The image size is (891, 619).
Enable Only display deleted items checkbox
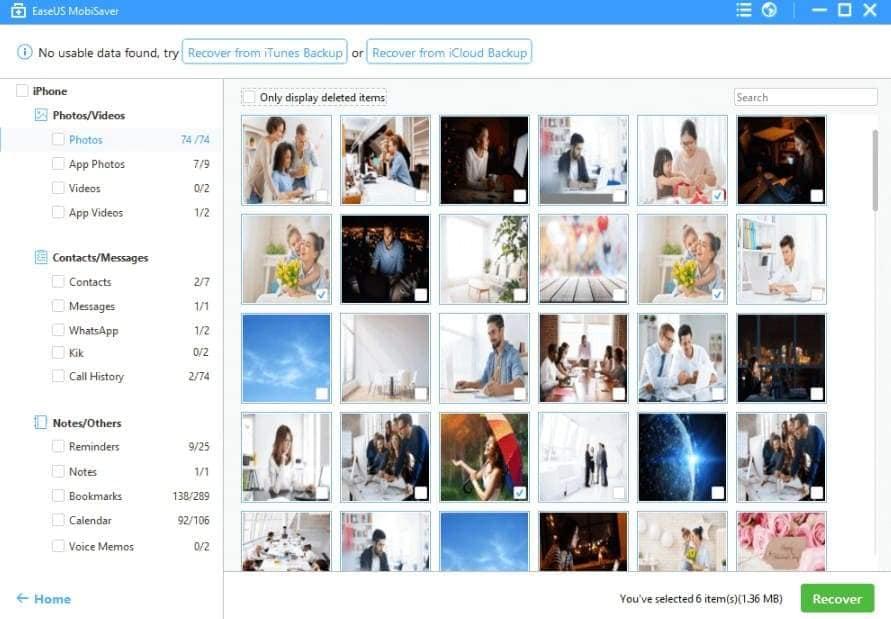coord(249,97)
